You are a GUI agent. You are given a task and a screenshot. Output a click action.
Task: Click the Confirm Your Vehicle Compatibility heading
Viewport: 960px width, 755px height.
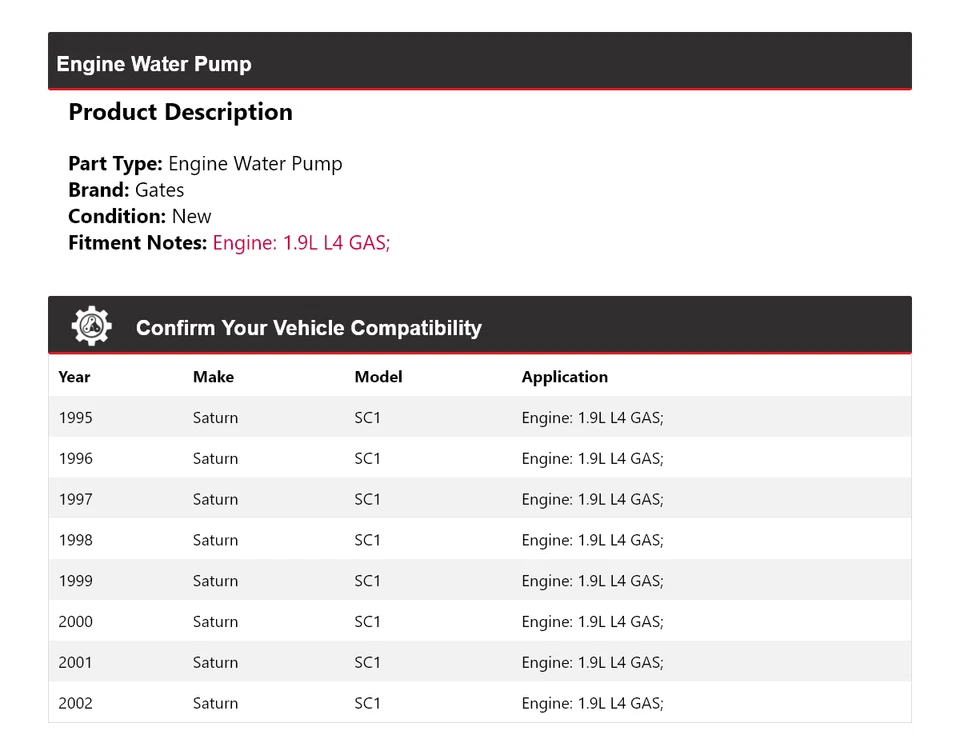(x=308, y=328)
